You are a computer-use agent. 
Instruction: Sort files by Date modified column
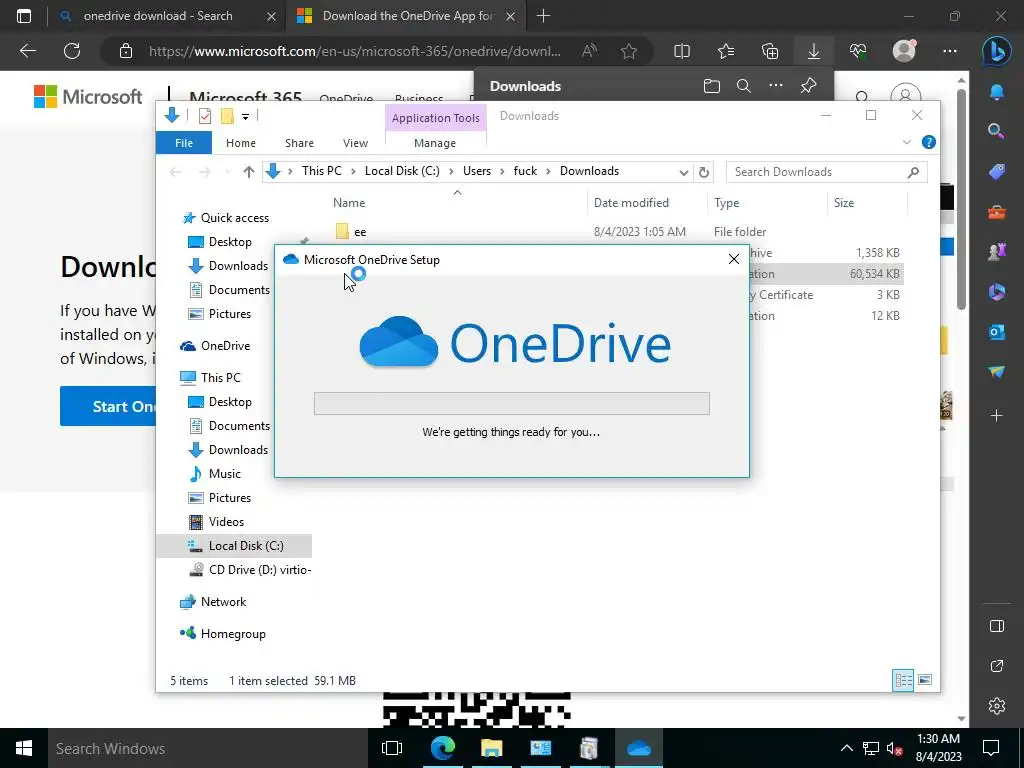click(631, 202)
